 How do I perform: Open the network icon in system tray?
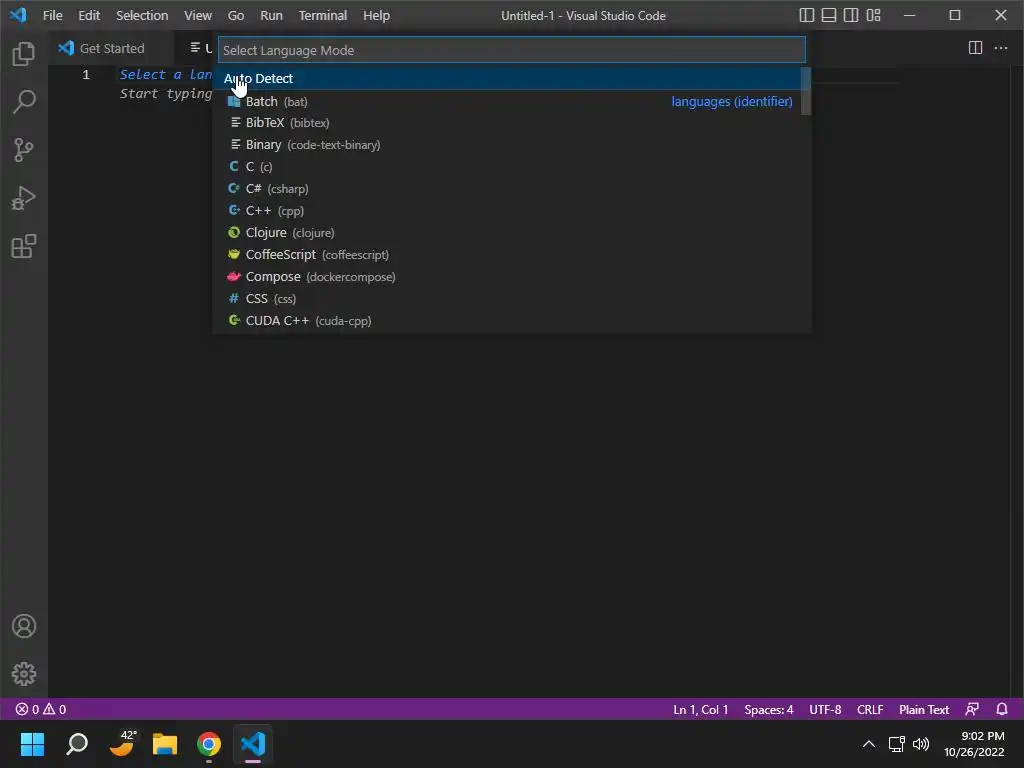click(x=897, y=744)
